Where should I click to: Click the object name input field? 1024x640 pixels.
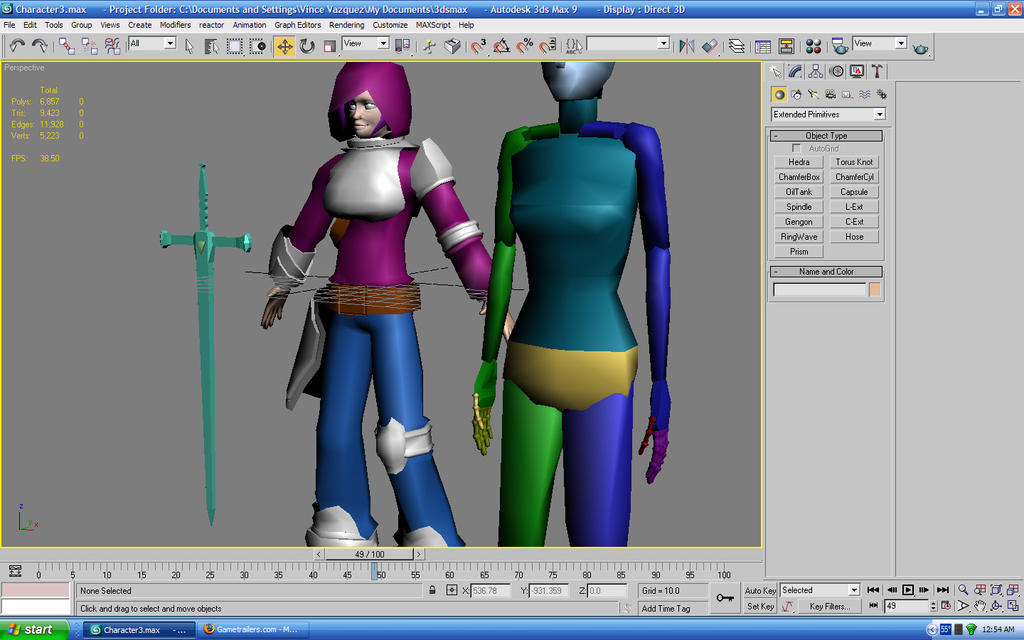coord(820,289)
